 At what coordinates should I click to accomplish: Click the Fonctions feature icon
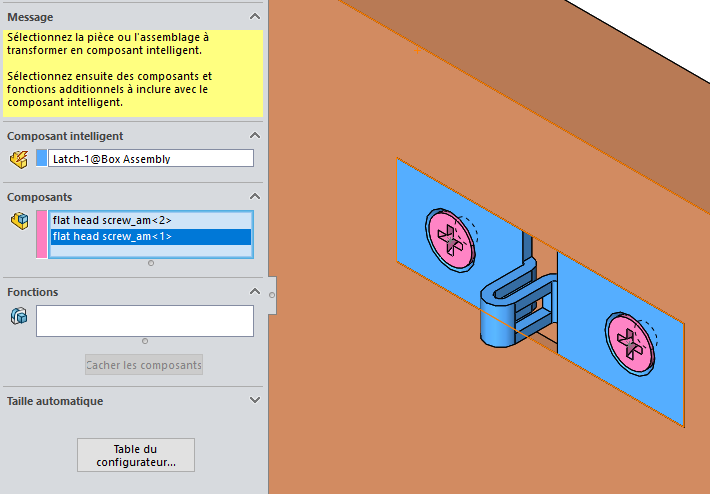[x=19, y=316]
